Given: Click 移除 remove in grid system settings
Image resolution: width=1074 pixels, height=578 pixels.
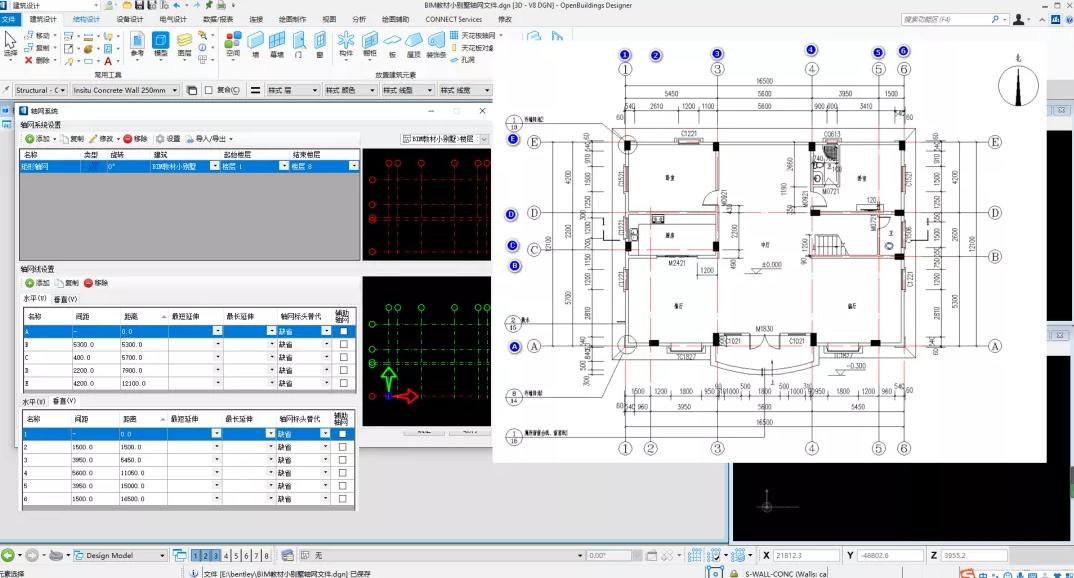Looking at the screenshot, I should [x=136, y=138].
